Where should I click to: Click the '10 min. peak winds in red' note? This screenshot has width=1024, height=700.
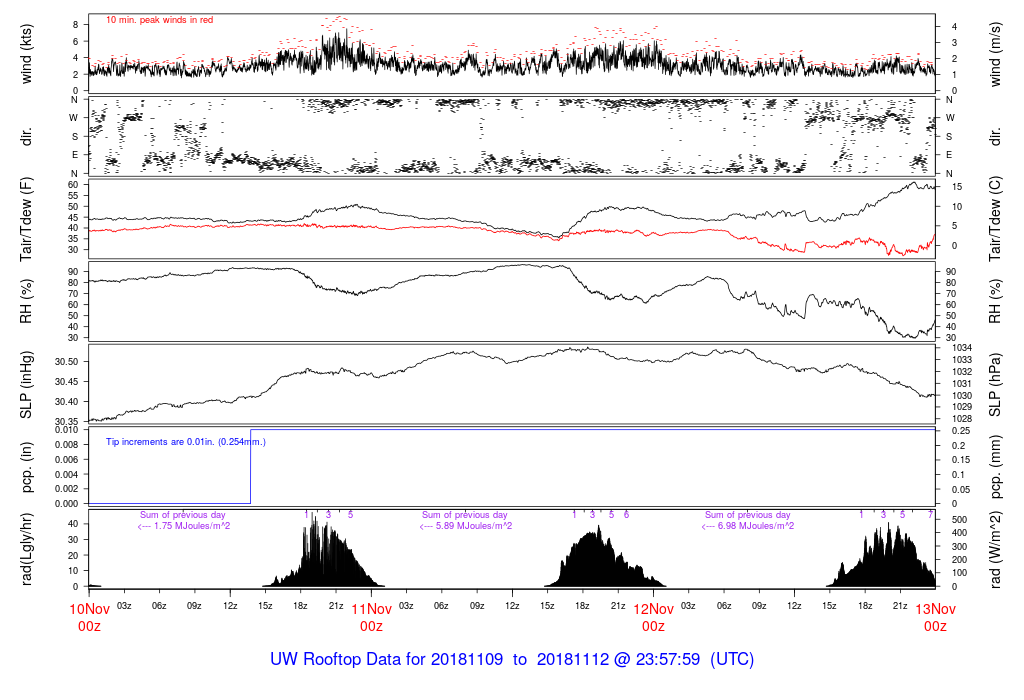(159, 20)
